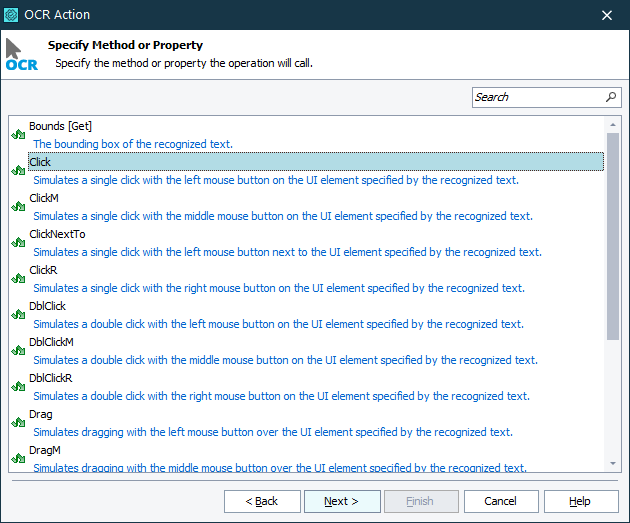The height and width of the screenshot is (523, 630).
Task: Click the method icon beside ClickR
Action: pyautogui.click(x=18, y=279)
